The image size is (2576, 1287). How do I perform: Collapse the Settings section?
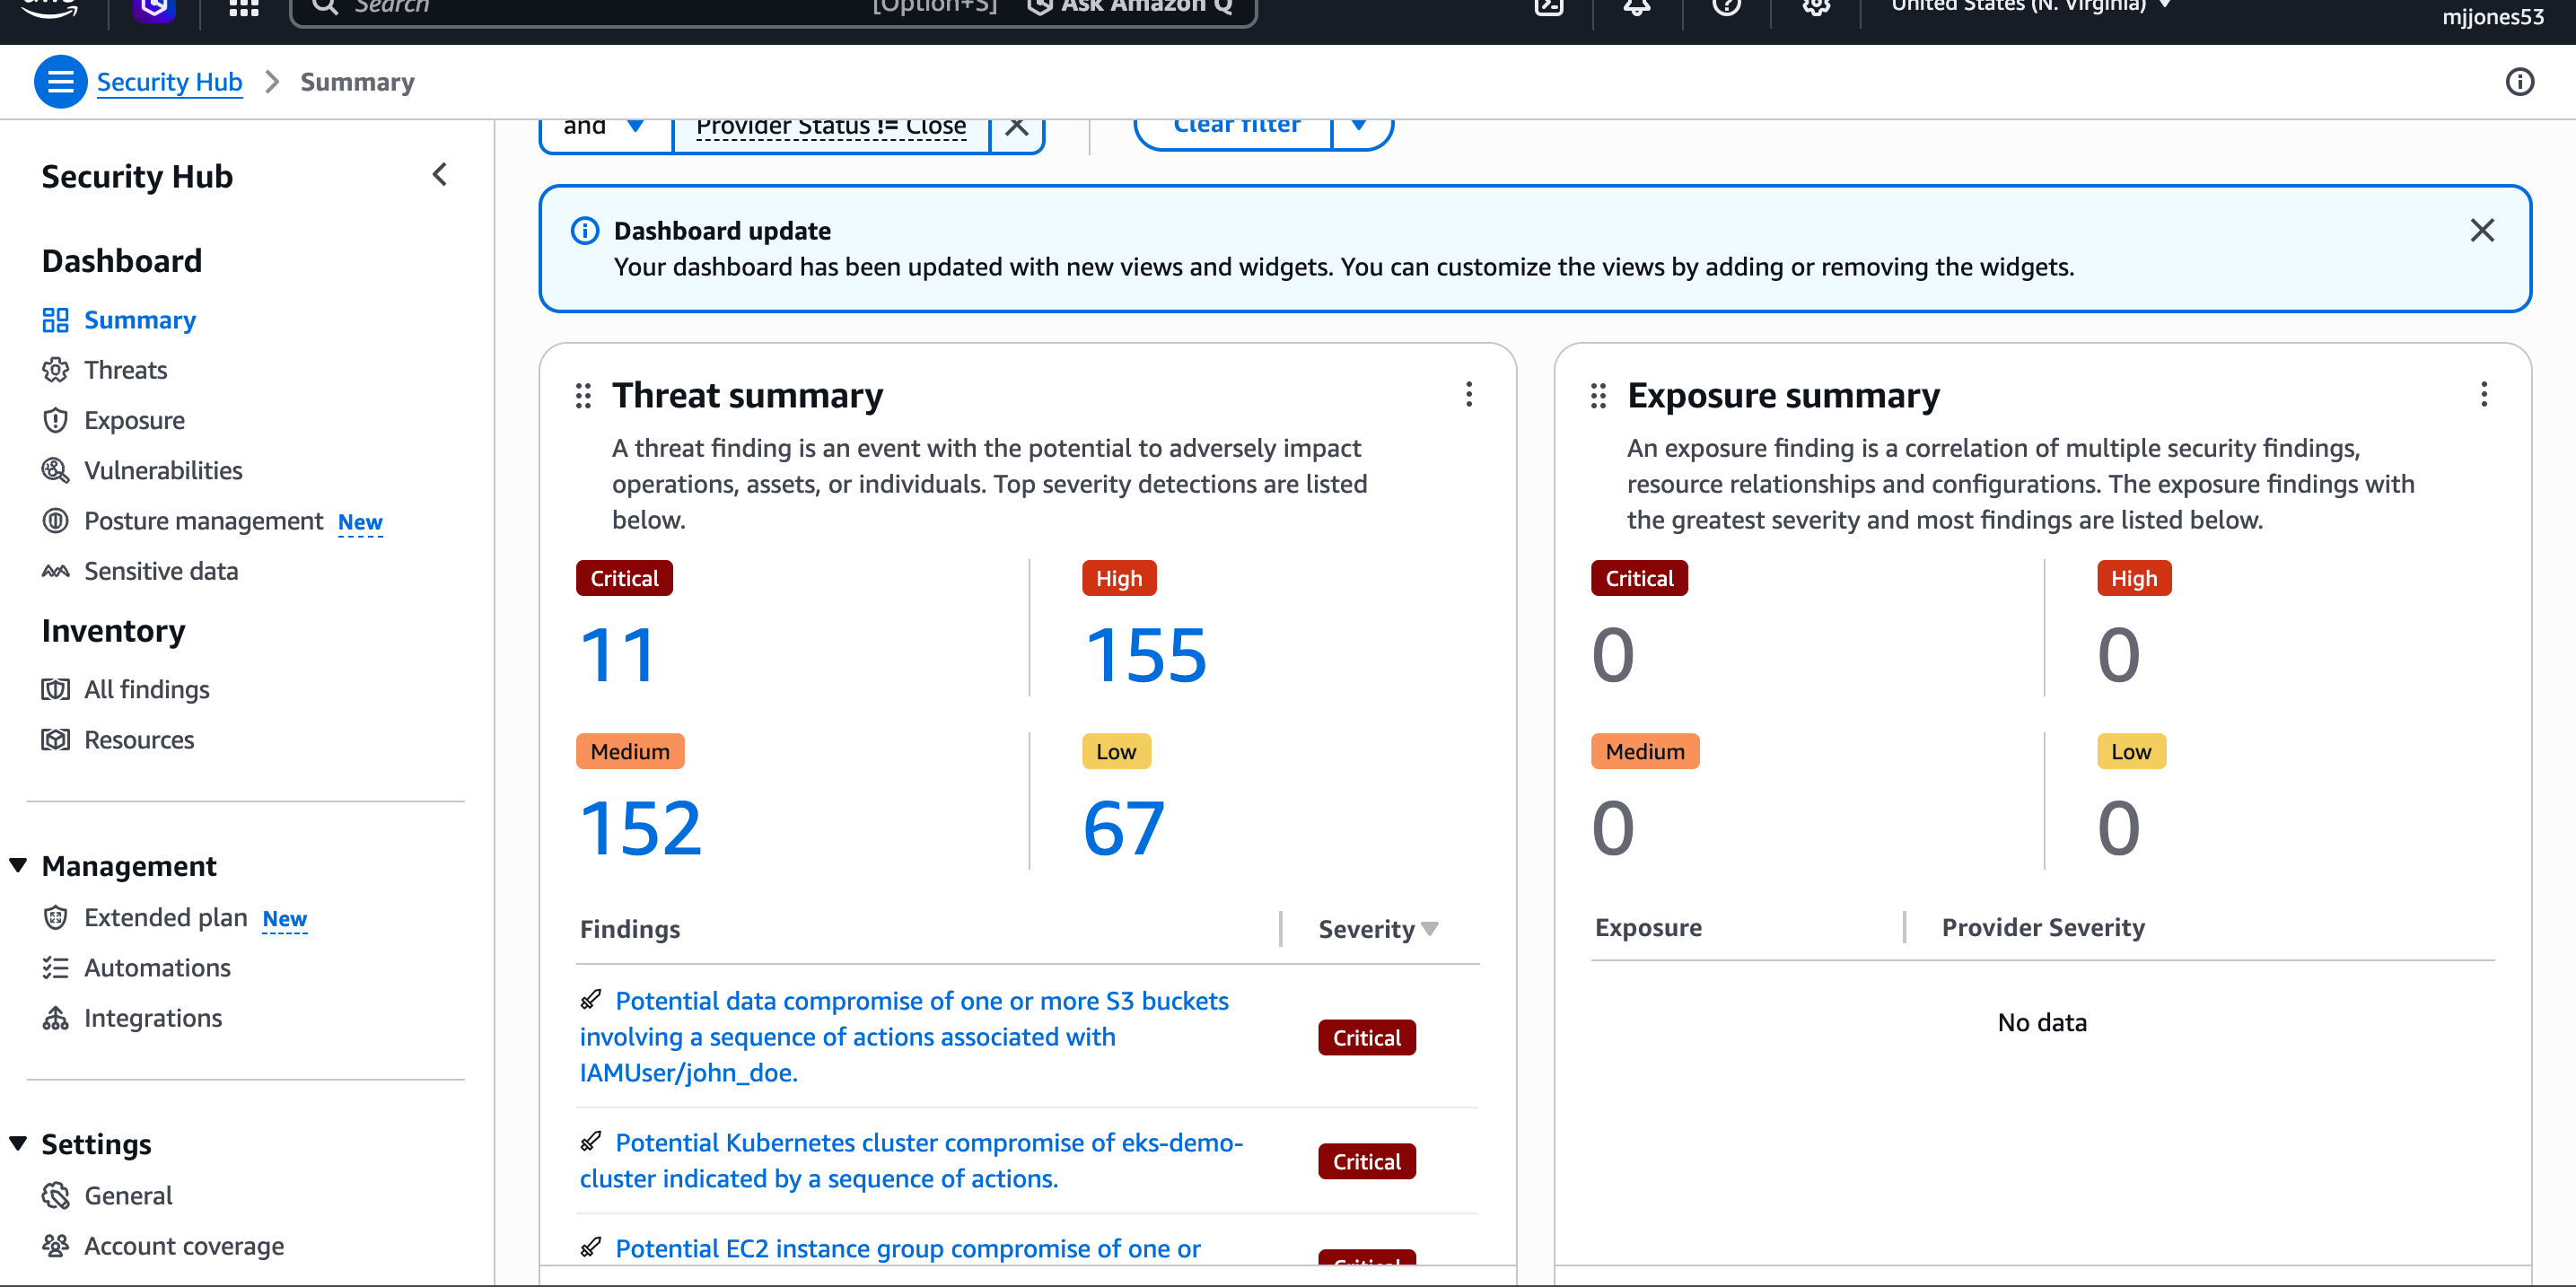click(18, 1143)
